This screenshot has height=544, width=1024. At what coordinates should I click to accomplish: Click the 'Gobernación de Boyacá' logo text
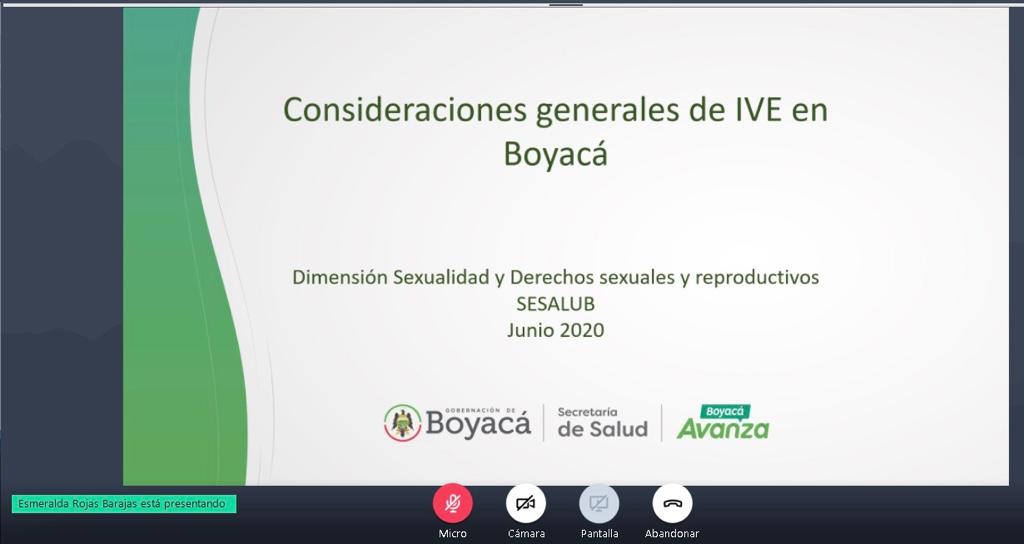pos(478,423)
